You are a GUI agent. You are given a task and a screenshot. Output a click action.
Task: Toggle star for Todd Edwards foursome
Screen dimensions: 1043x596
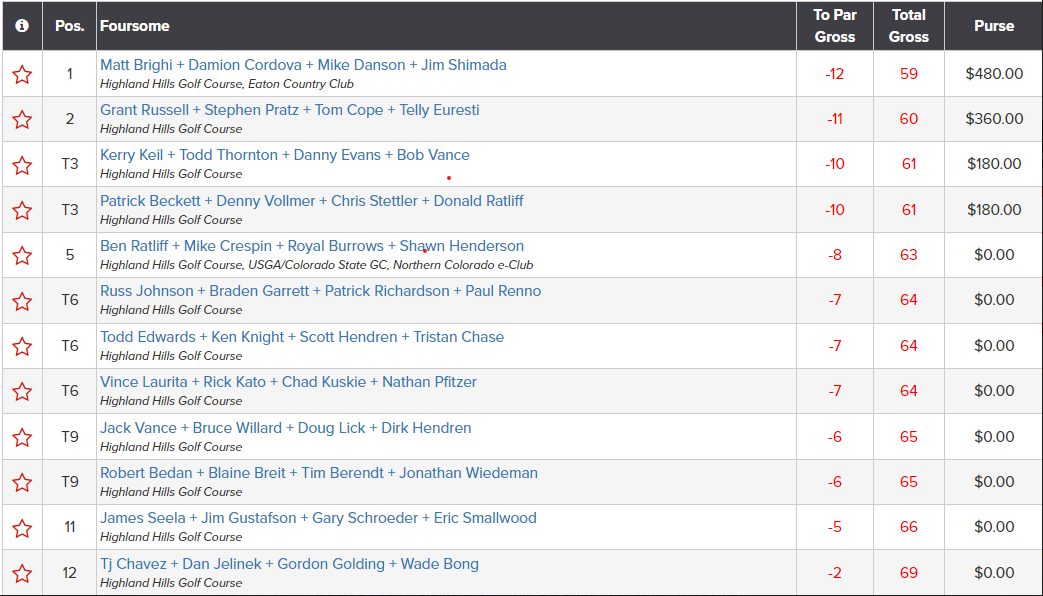[22, 346]
